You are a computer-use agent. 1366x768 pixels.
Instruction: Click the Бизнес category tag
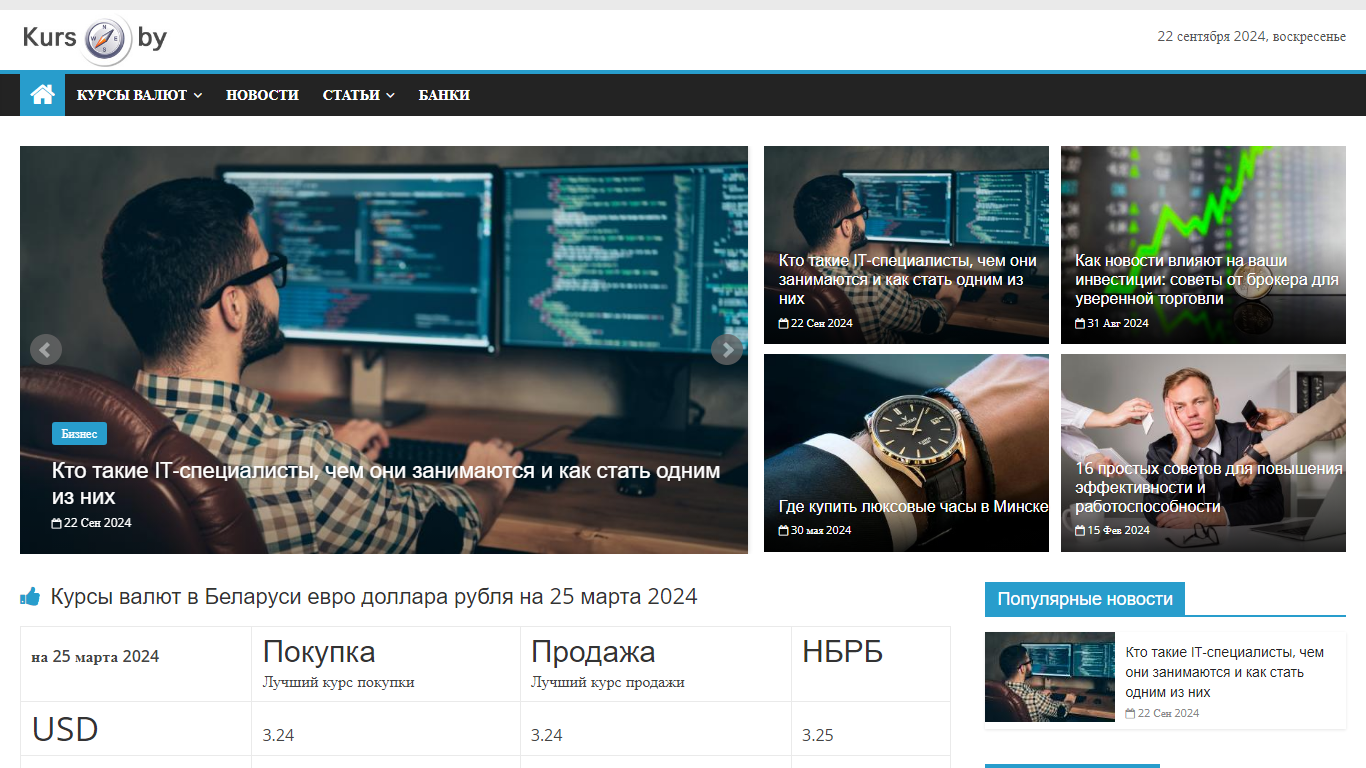tap(79, 434)
